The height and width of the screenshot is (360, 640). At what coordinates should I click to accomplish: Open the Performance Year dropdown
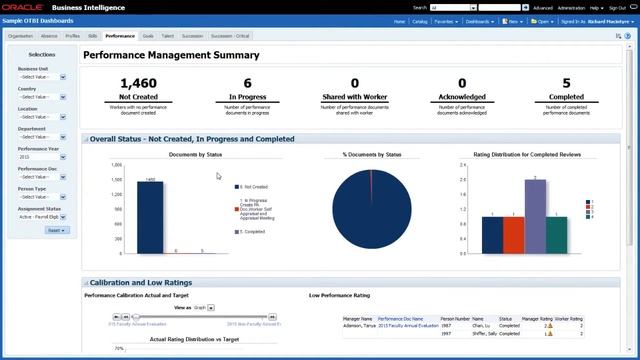point(63,157)
